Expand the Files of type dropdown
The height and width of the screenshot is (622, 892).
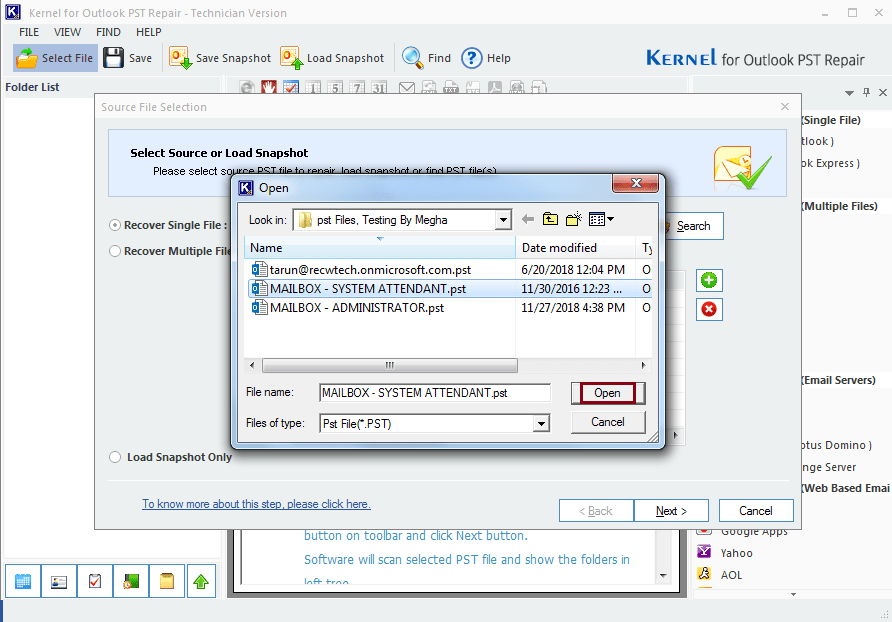tap(542, 423)
